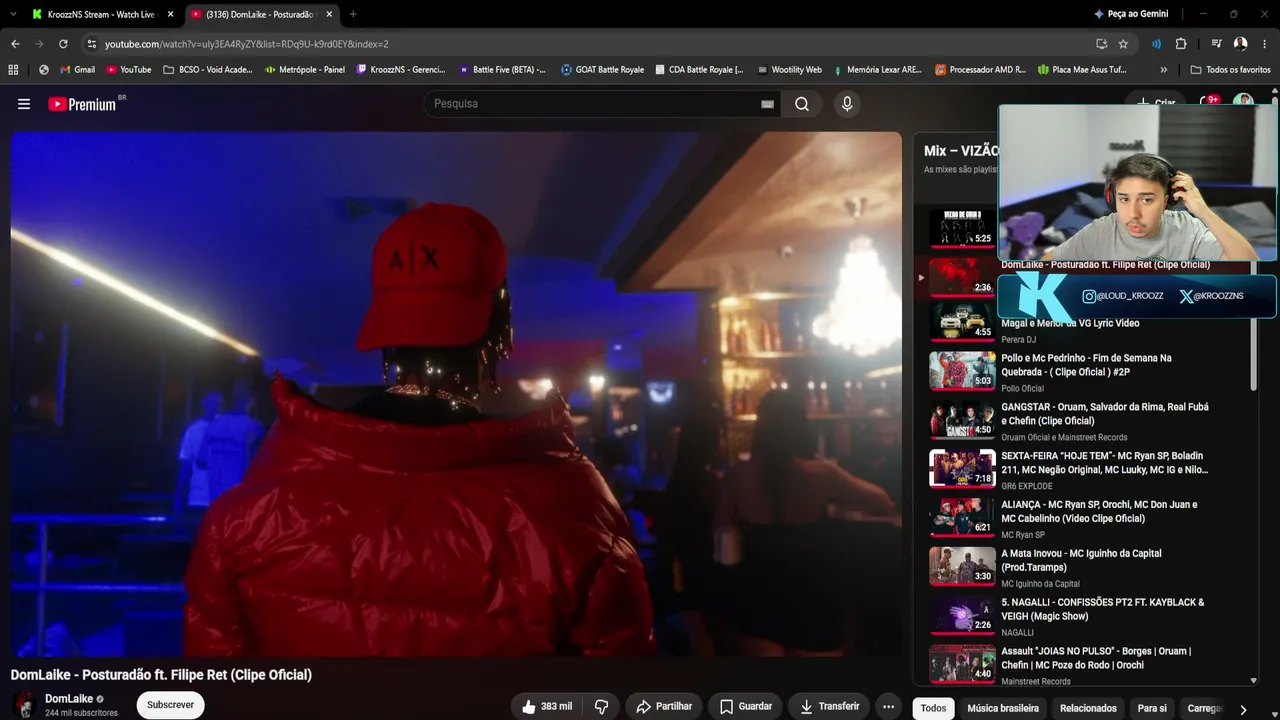This screenshot has width=1280, height=720.
Task: Open the Chrome apps grid shortcut
Action: [13, 70]
